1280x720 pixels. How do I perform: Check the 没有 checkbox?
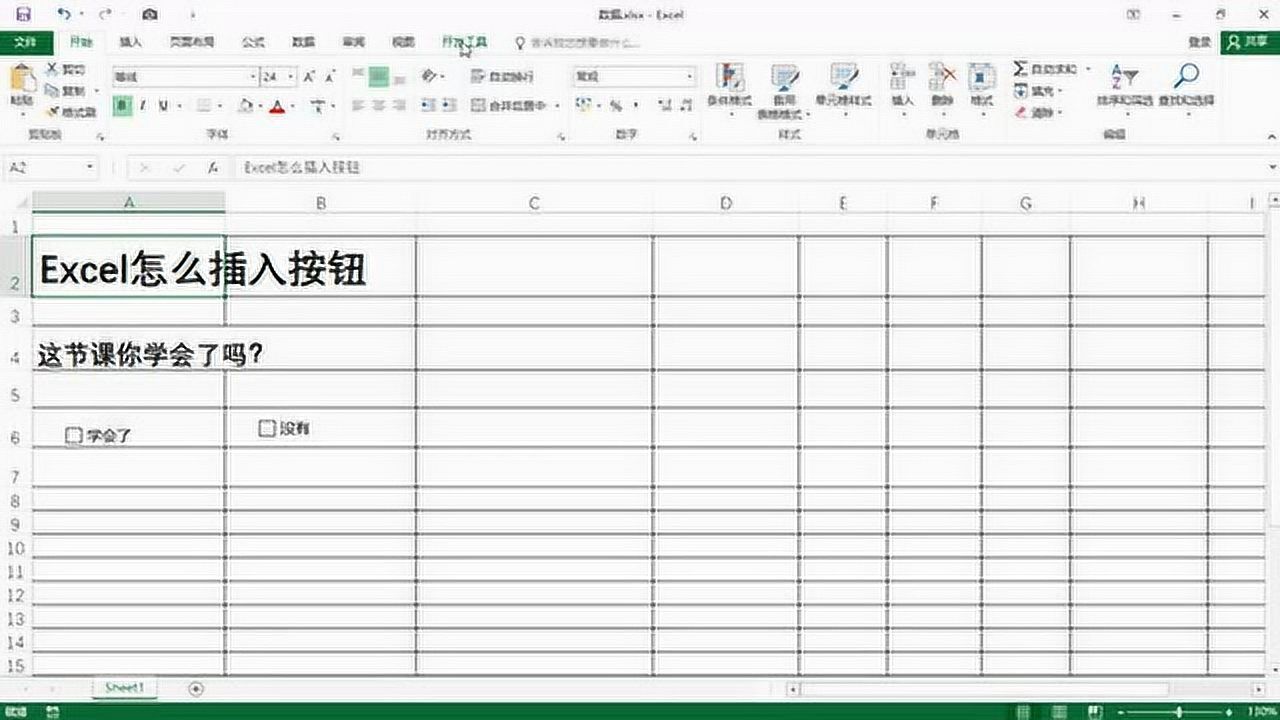[x=266, y=428]
